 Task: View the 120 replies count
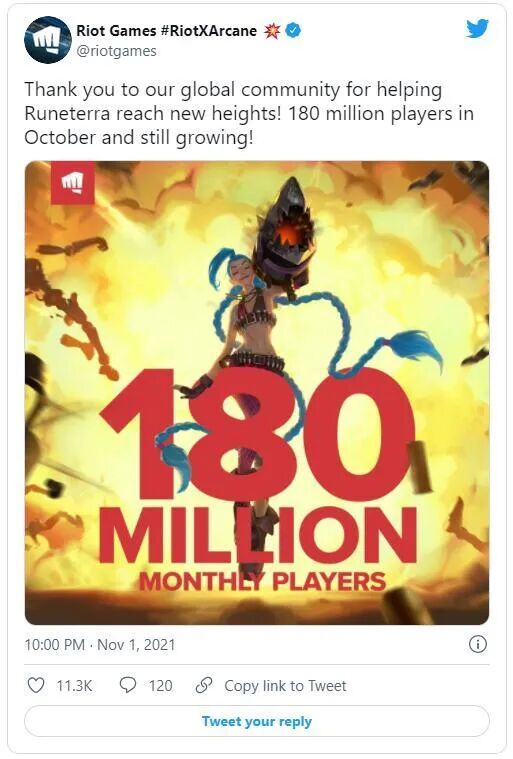click(x=160, y=686)
